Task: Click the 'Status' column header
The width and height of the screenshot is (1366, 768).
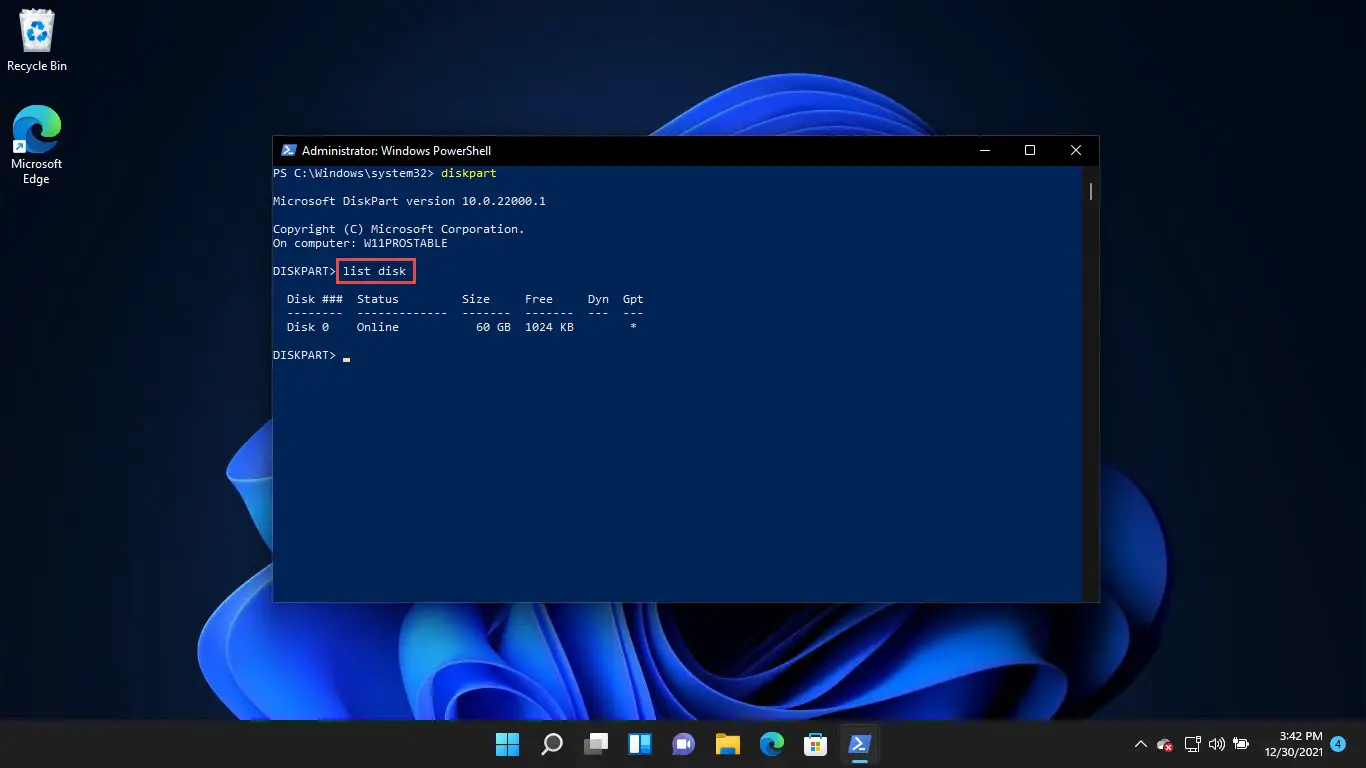Action: (378, 299)
